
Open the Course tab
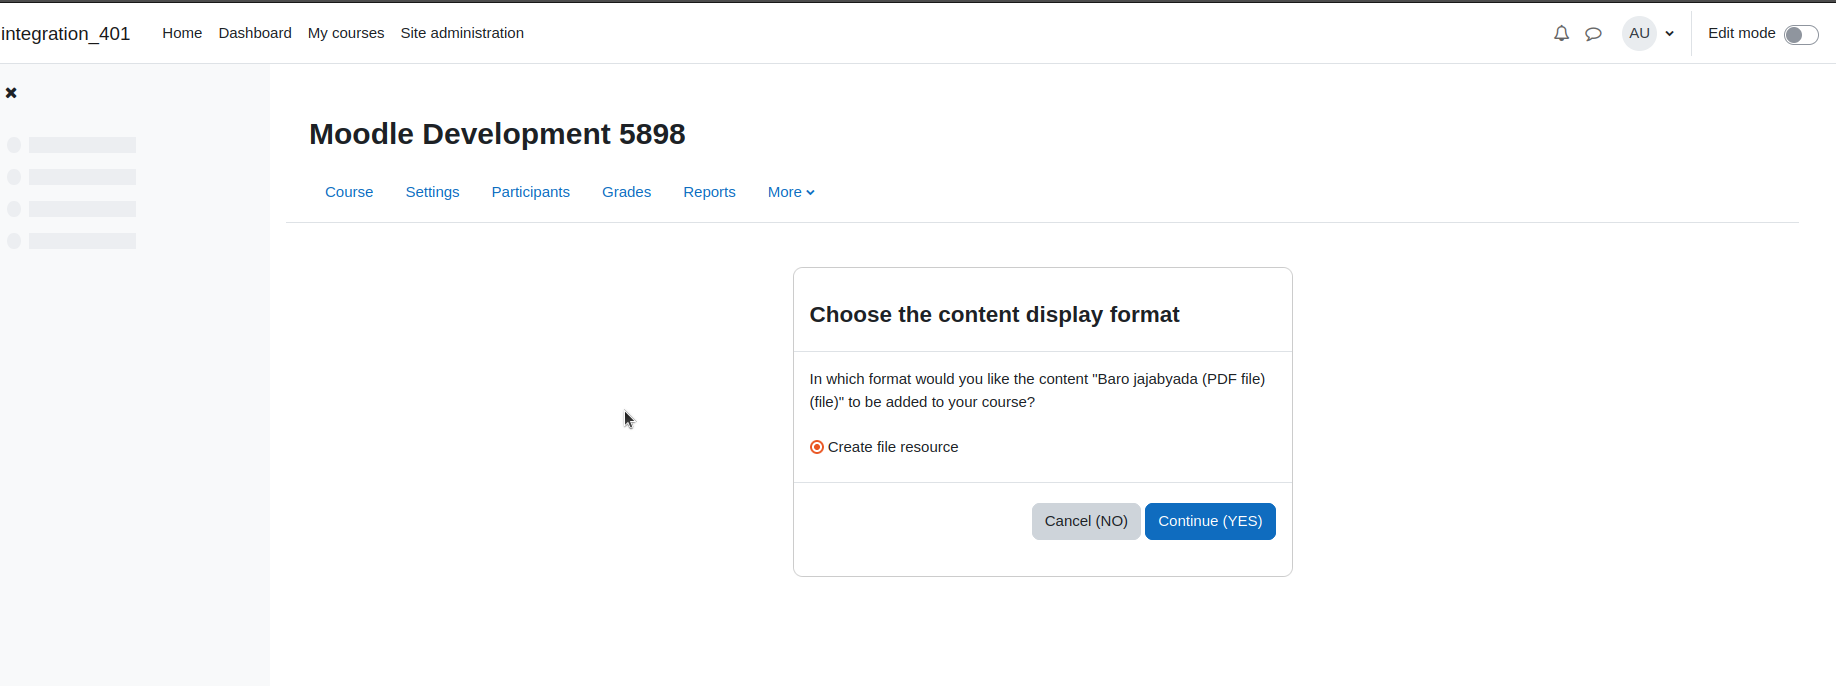[x=349, y=192]
